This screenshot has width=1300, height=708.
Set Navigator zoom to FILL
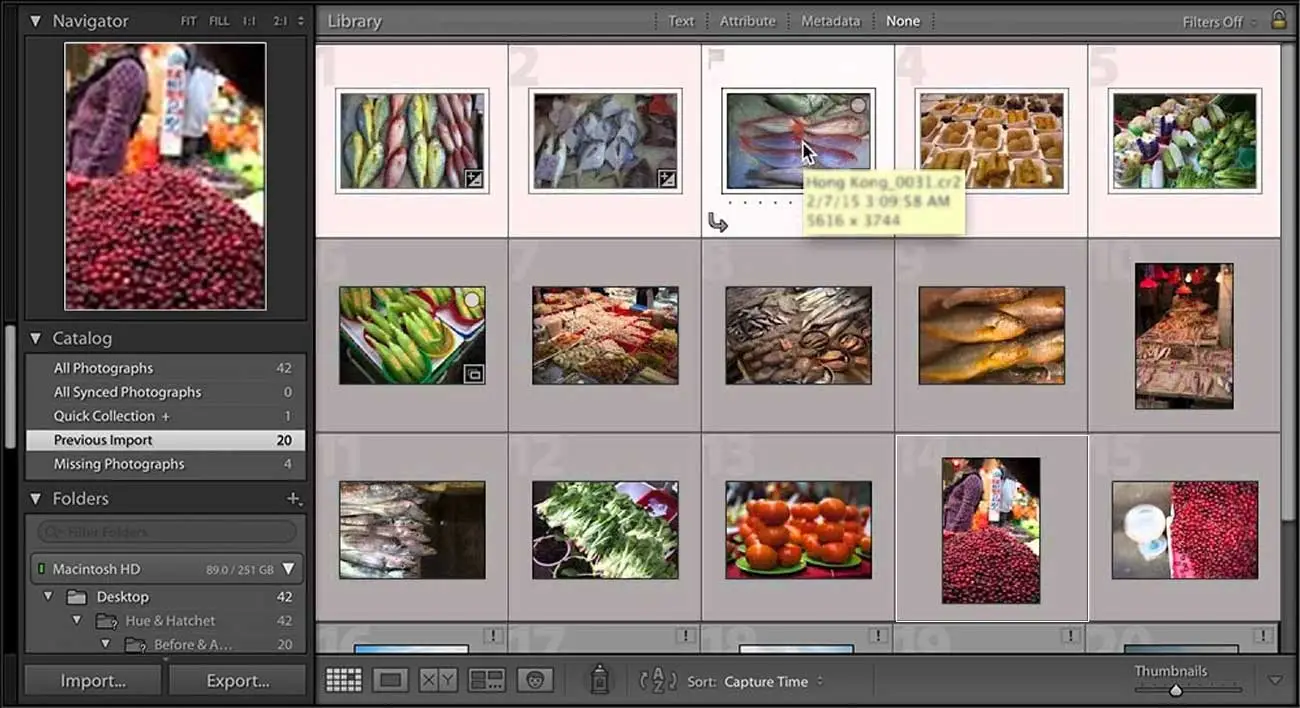click(219, 21)
